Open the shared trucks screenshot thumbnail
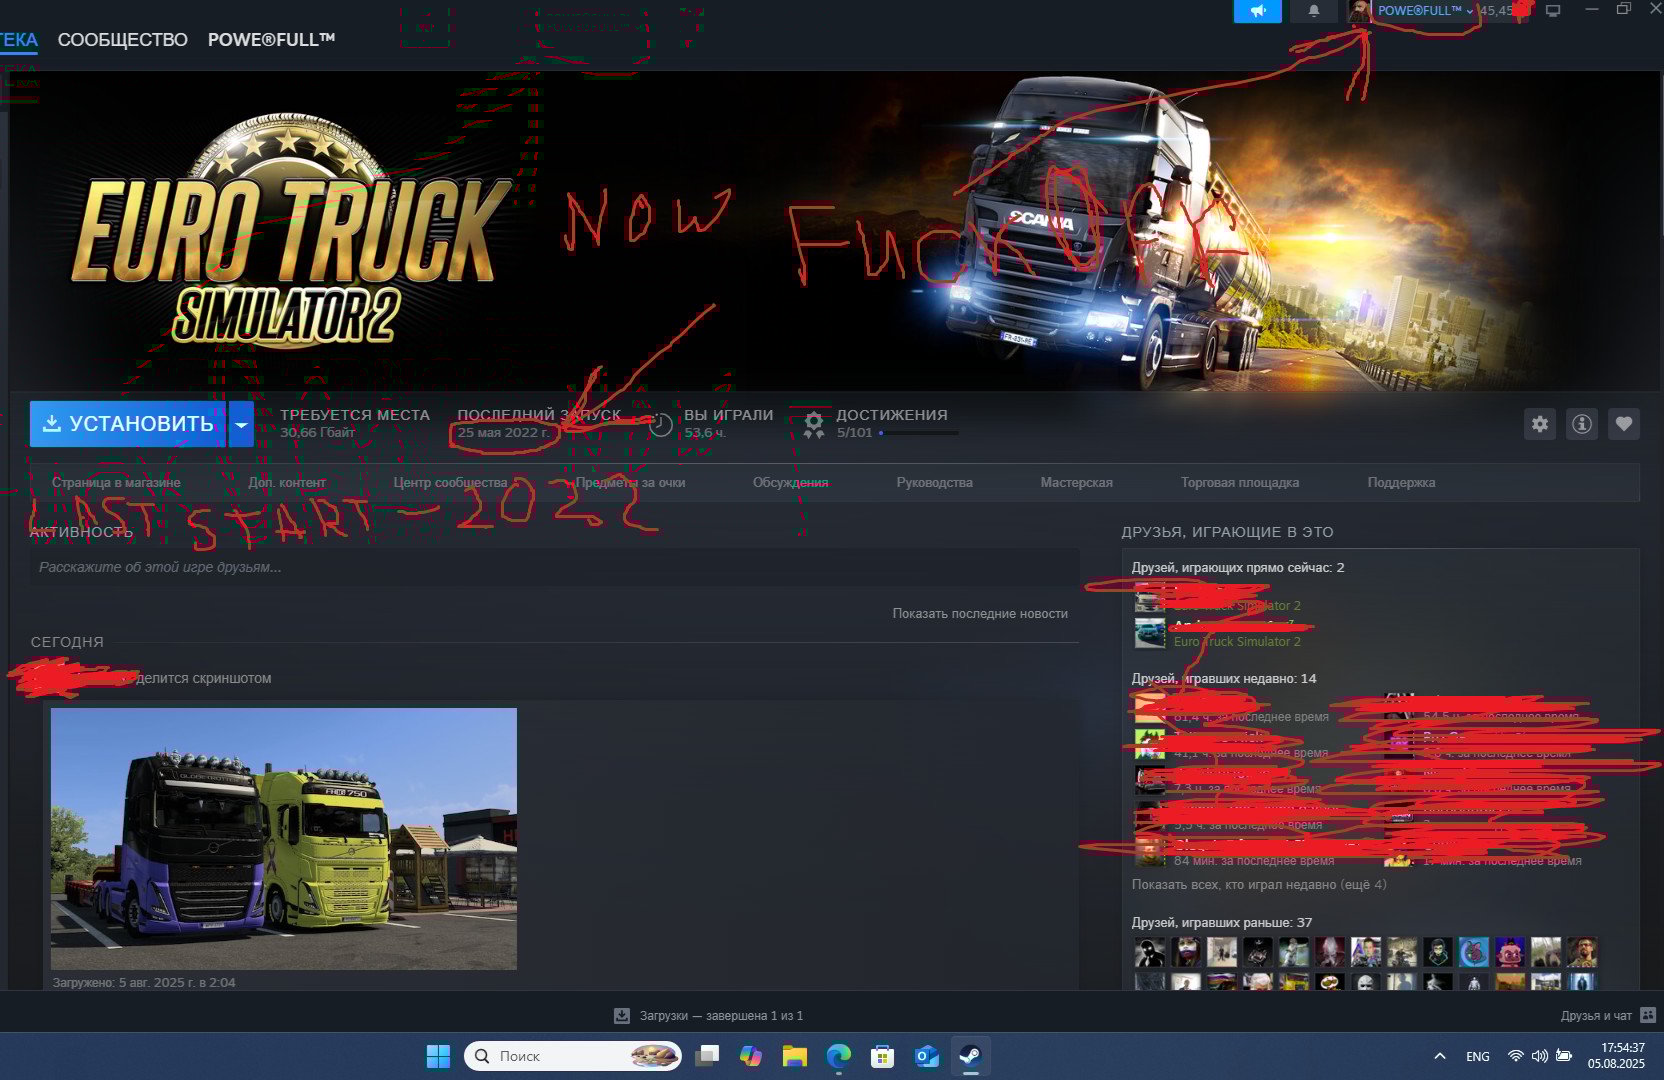1664x1080 pixels. pos(284,839)
